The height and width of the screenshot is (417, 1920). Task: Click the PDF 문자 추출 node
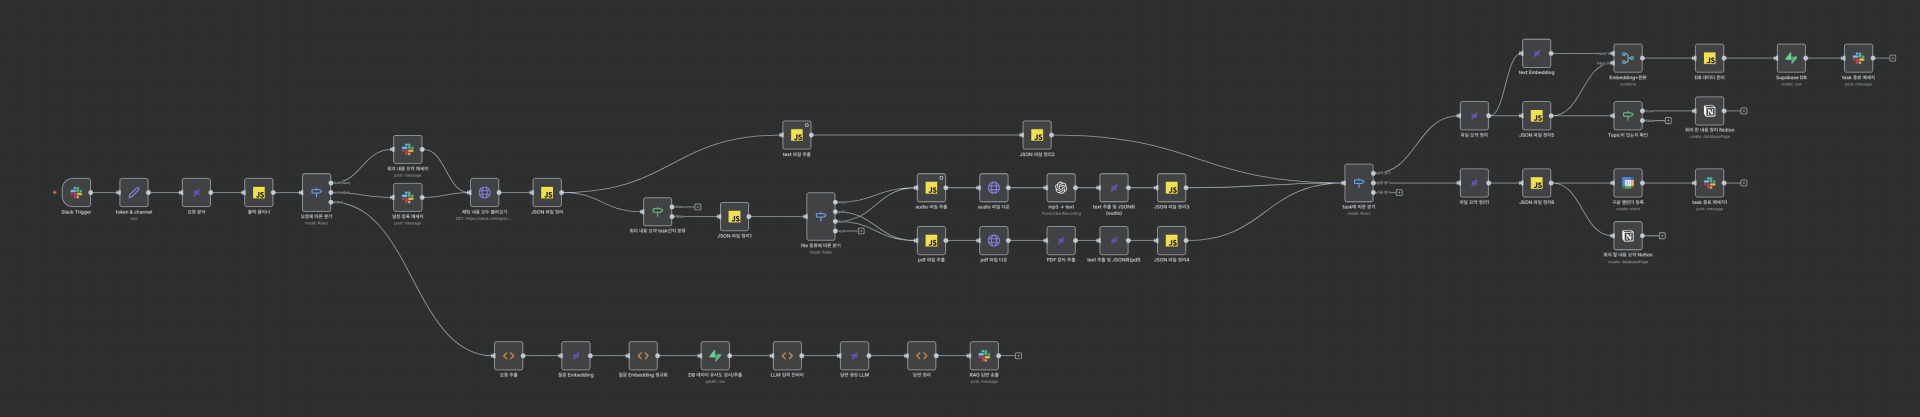[x=1060, y=241]
